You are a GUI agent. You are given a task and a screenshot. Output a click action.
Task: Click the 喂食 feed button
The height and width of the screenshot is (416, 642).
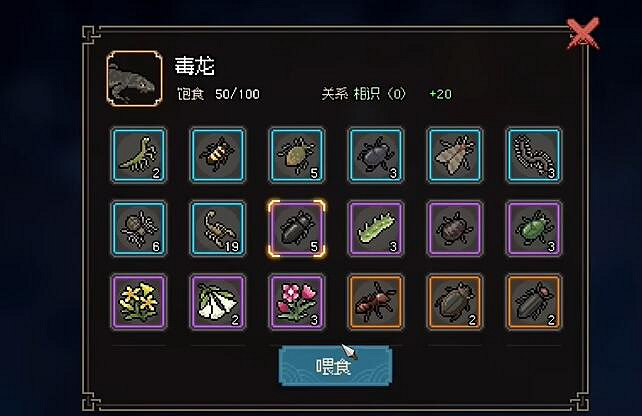(335, 366)
